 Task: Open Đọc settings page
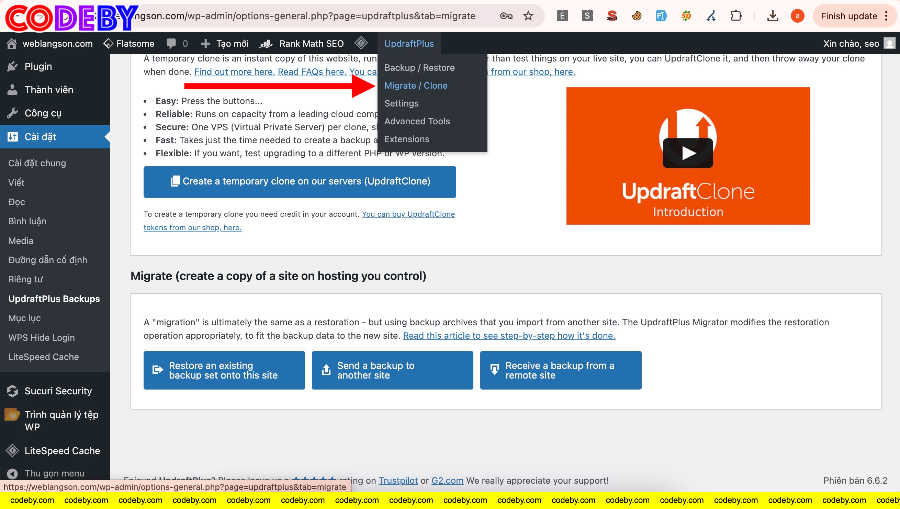coord(17,202)
